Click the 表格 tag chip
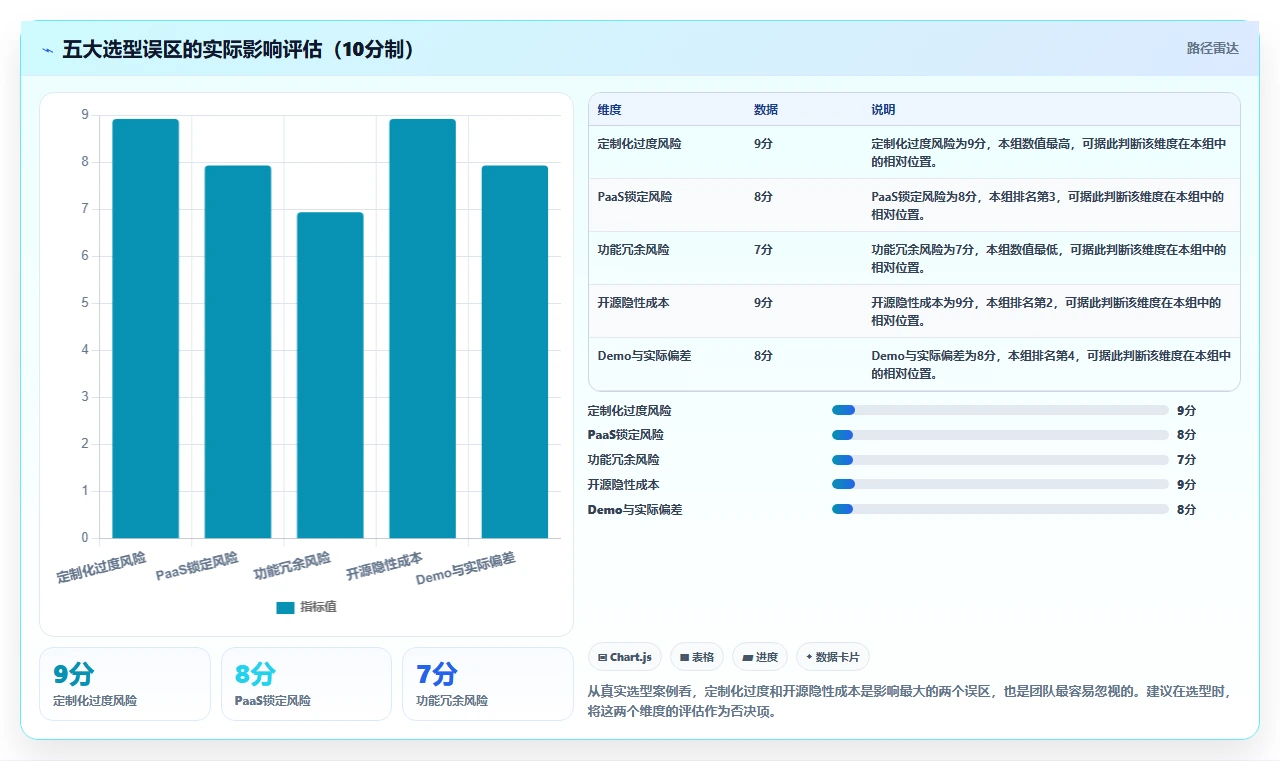 tap(696, 657)
